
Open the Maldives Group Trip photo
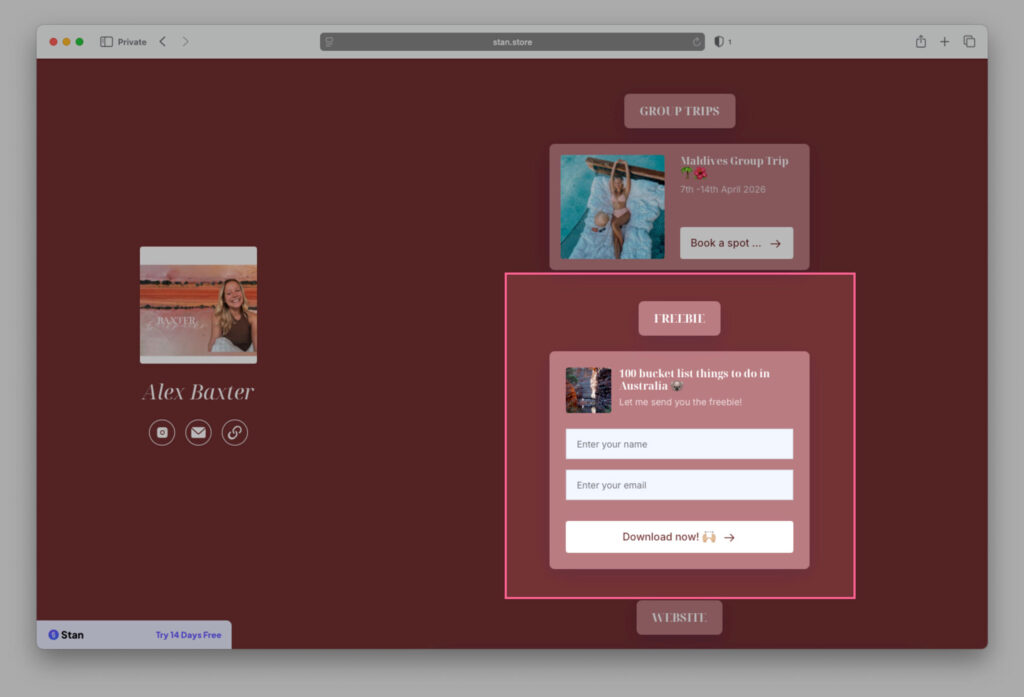[x=612, y=207]
